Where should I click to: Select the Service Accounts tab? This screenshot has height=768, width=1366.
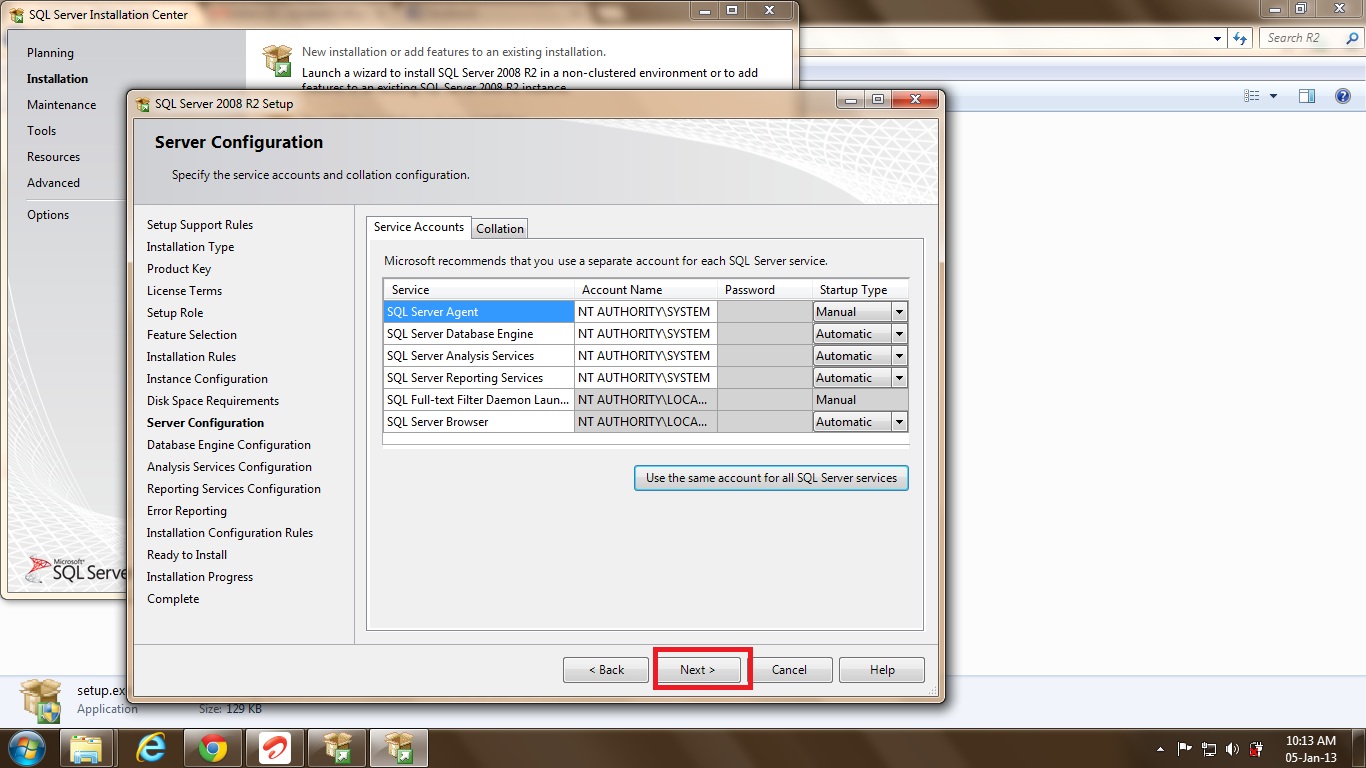pyautogui.click(x=418, y=227)
